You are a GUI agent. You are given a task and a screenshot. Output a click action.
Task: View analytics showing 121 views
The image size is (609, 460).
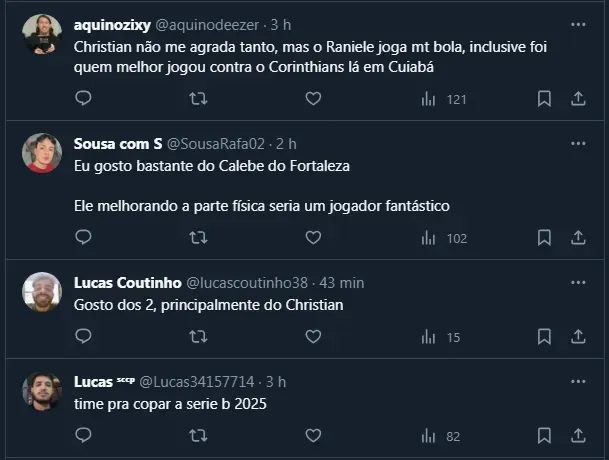[x=444, y=98]
